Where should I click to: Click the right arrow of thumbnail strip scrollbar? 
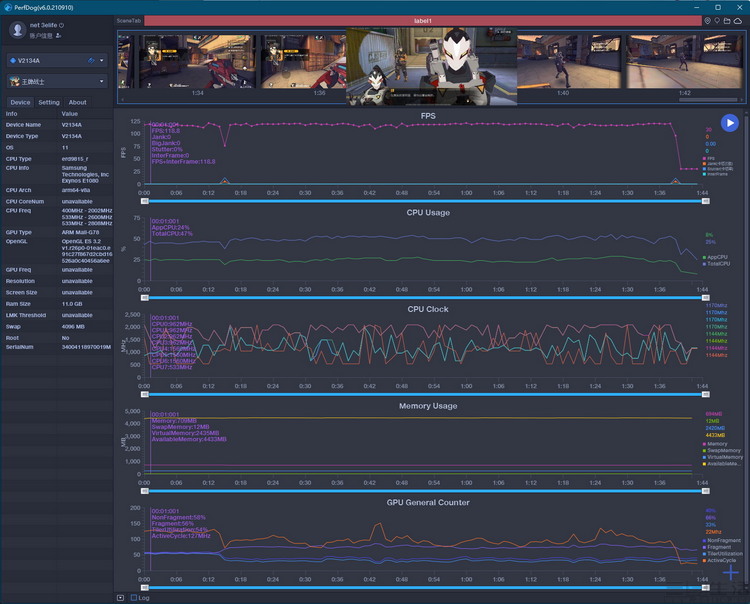(742, 100)
